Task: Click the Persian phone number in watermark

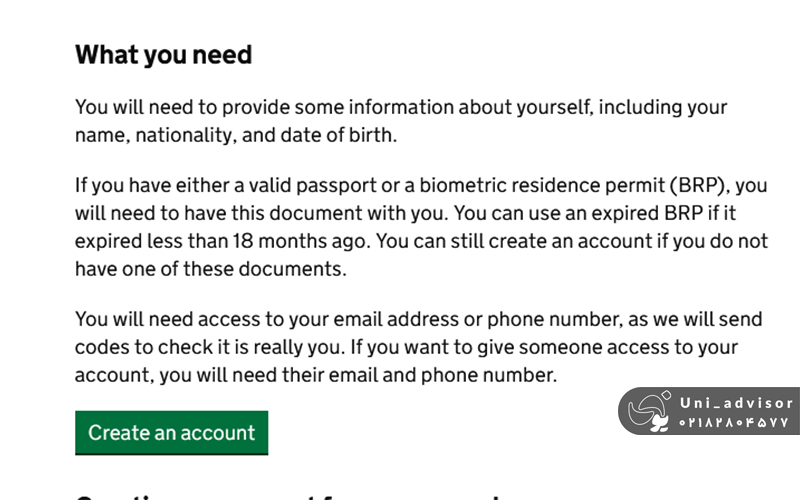Action: [736, 423]
